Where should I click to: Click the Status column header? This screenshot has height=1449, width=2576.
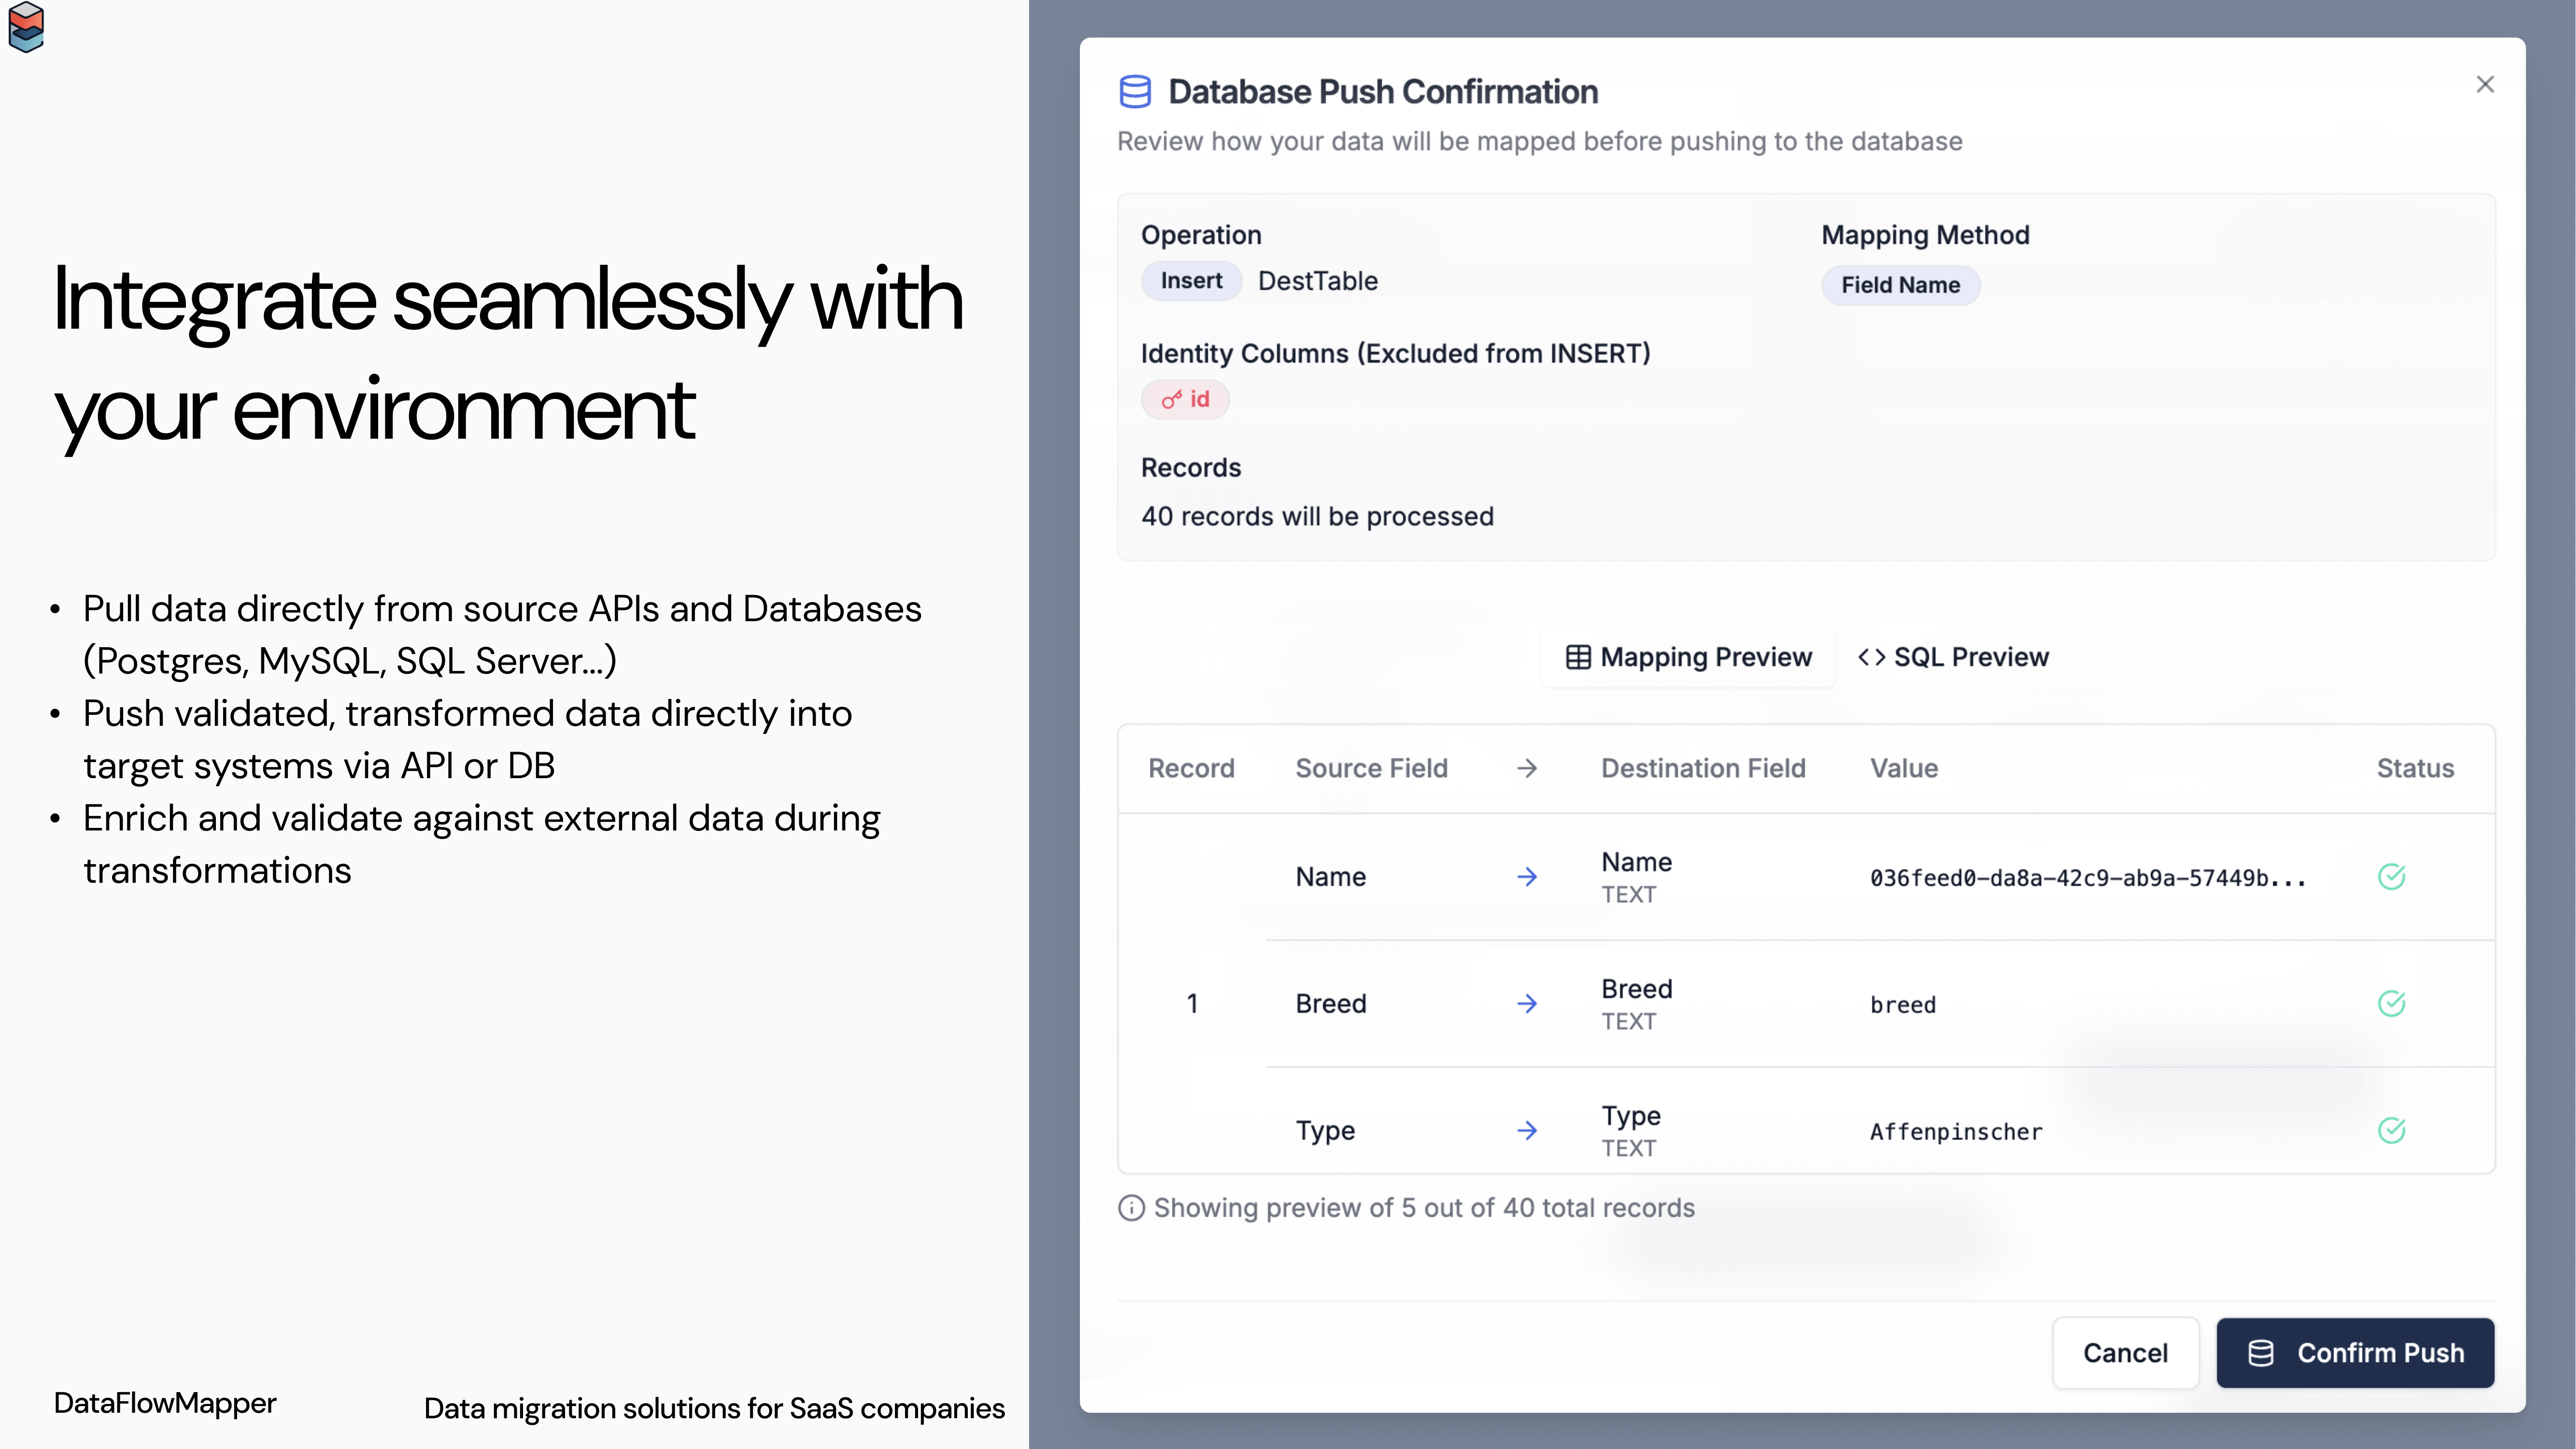click(x=2415, y=768)
